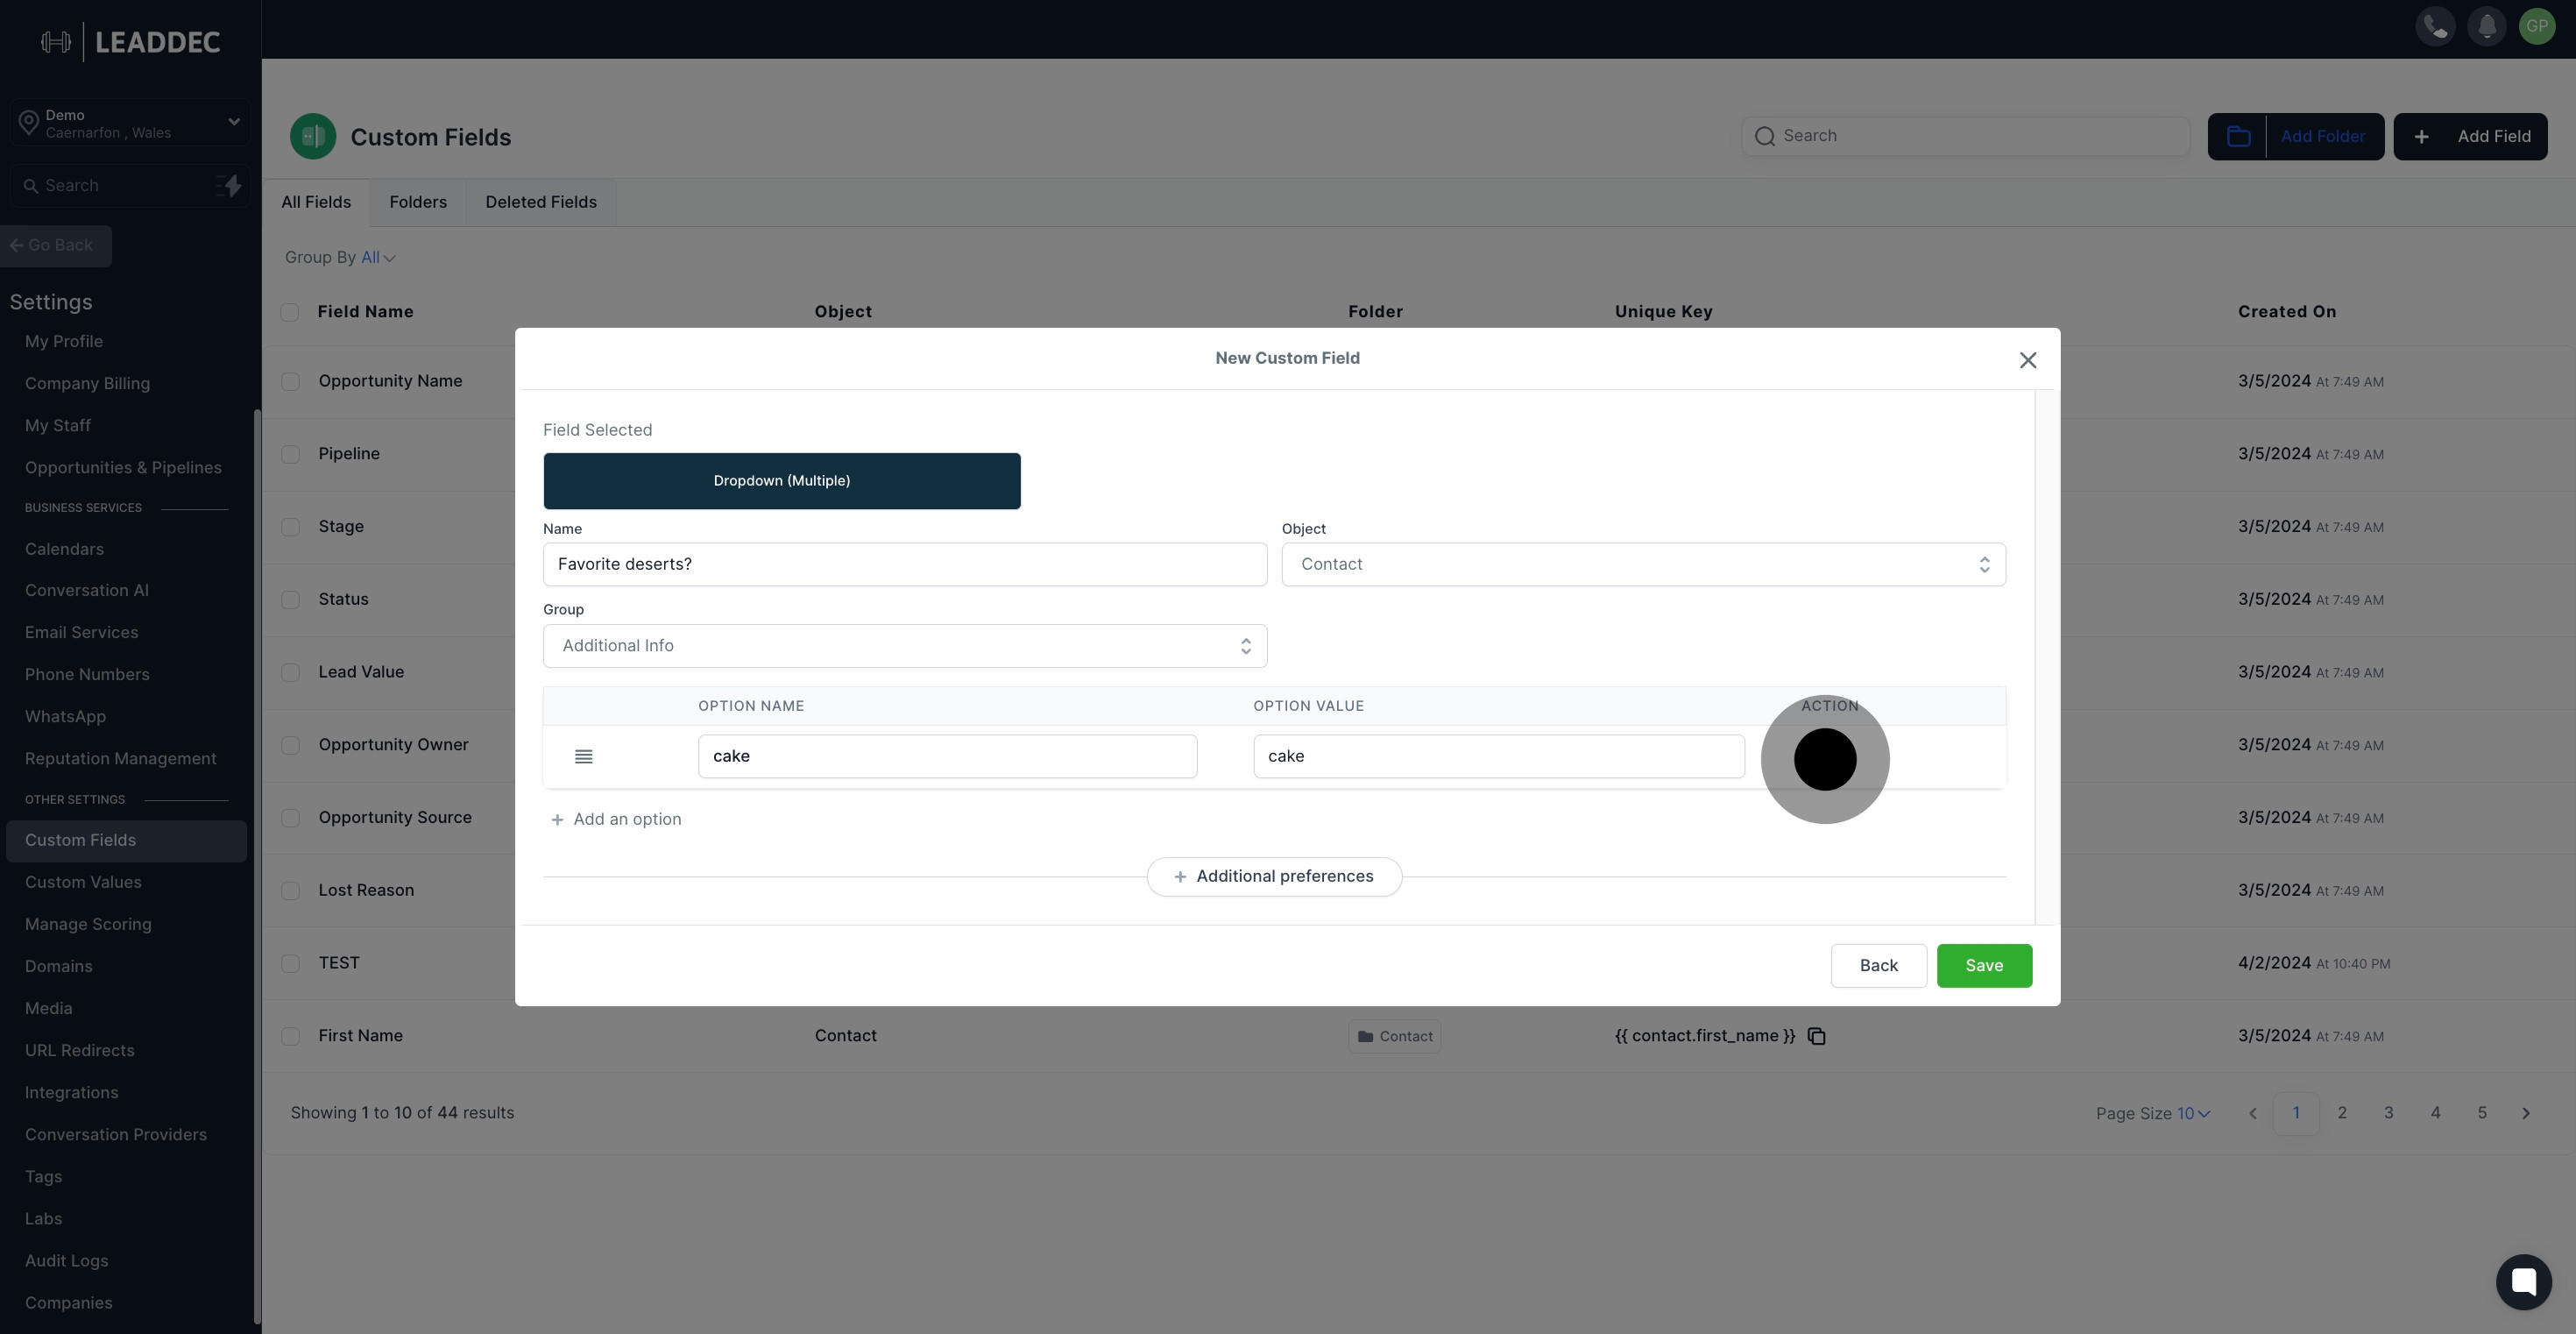Click the location pin icon for Demo
Image resolution: width=2576 pixels, height=1334 pixels.
coord(28,123)
